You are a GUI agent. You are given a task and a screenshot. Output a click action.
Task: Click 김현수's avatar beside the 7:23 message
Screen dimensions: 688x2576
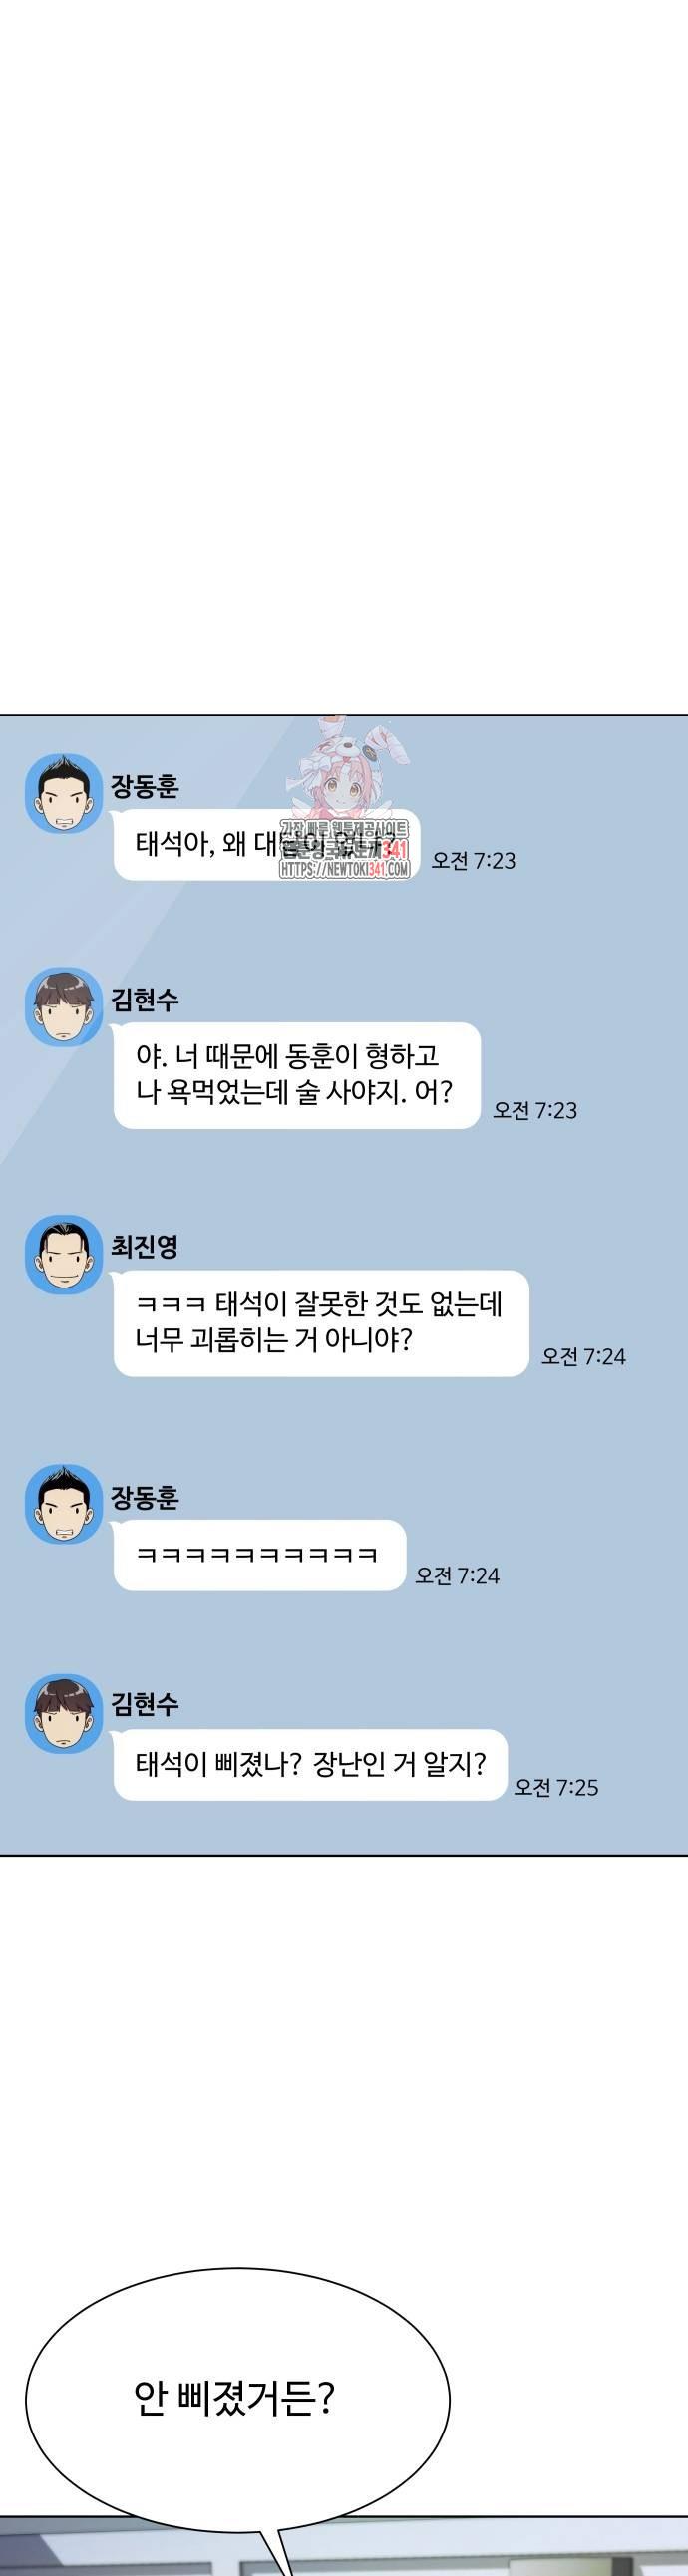pos(64,1007)
